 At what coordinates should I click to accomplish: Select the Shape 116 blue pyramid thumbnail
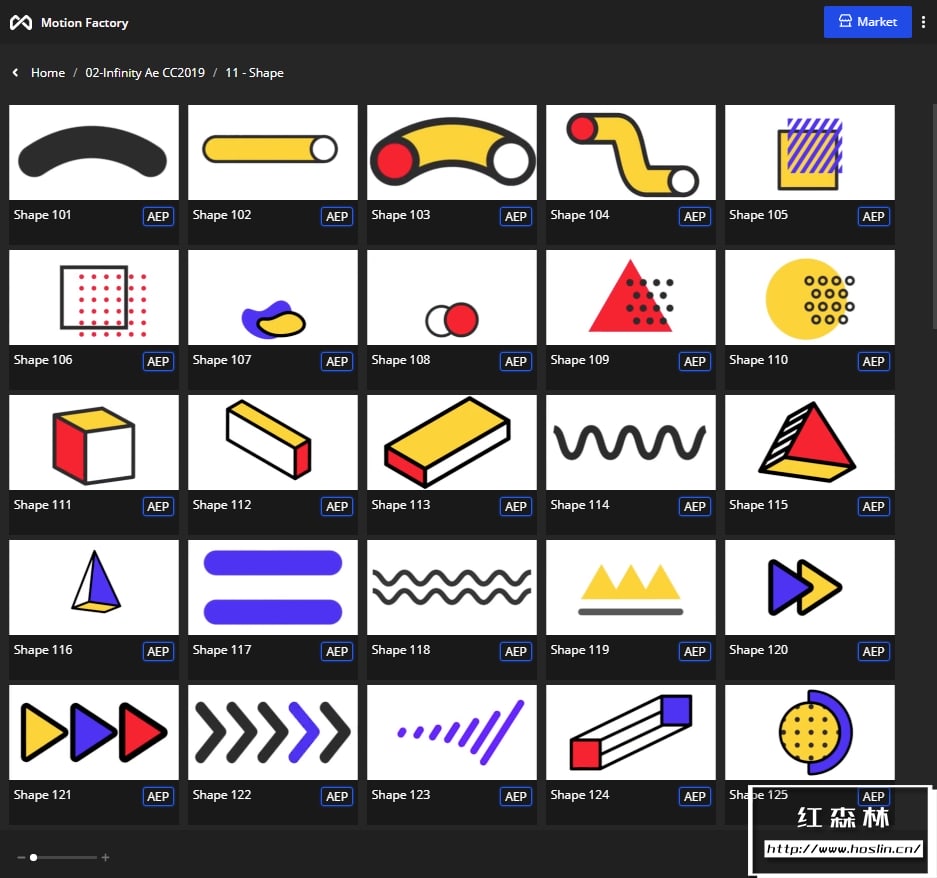94,588
